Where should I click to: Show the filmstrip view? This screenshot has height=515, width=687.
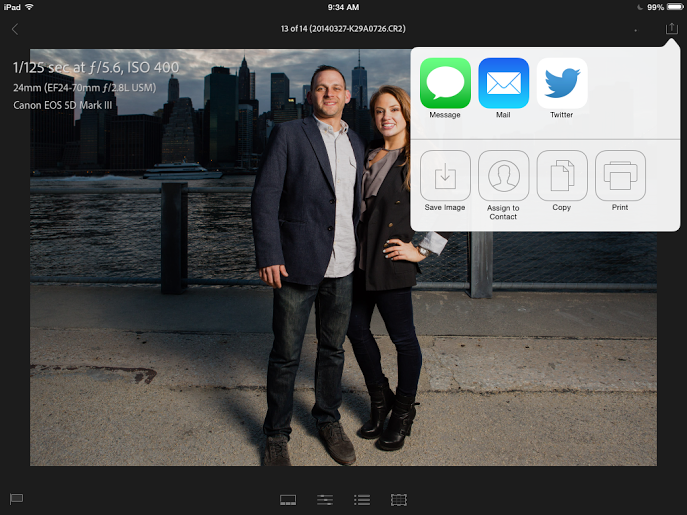288,500
